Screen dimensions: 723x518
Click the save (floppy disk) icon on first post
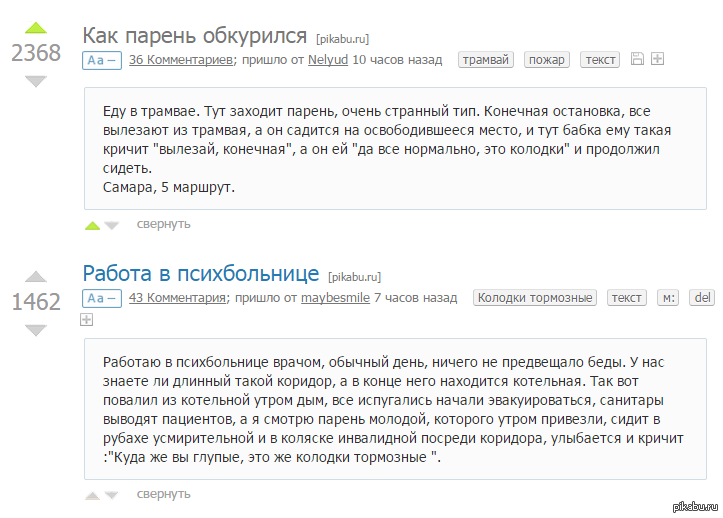(x=638, y=60)
